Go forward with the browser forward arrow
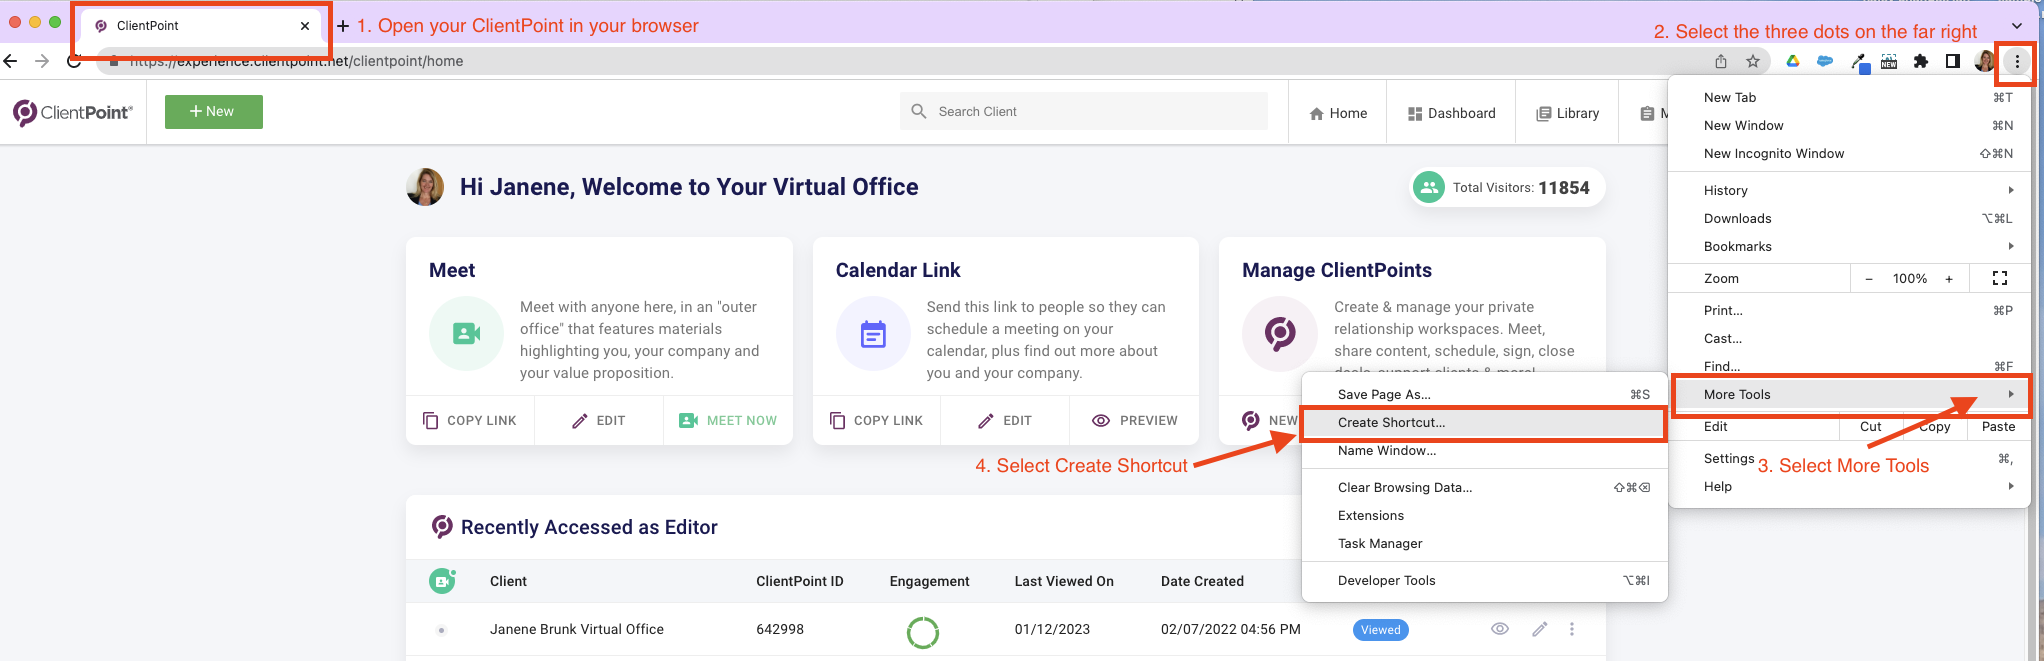This screenshot has height=661, width=2044. (x=42, y=61)
